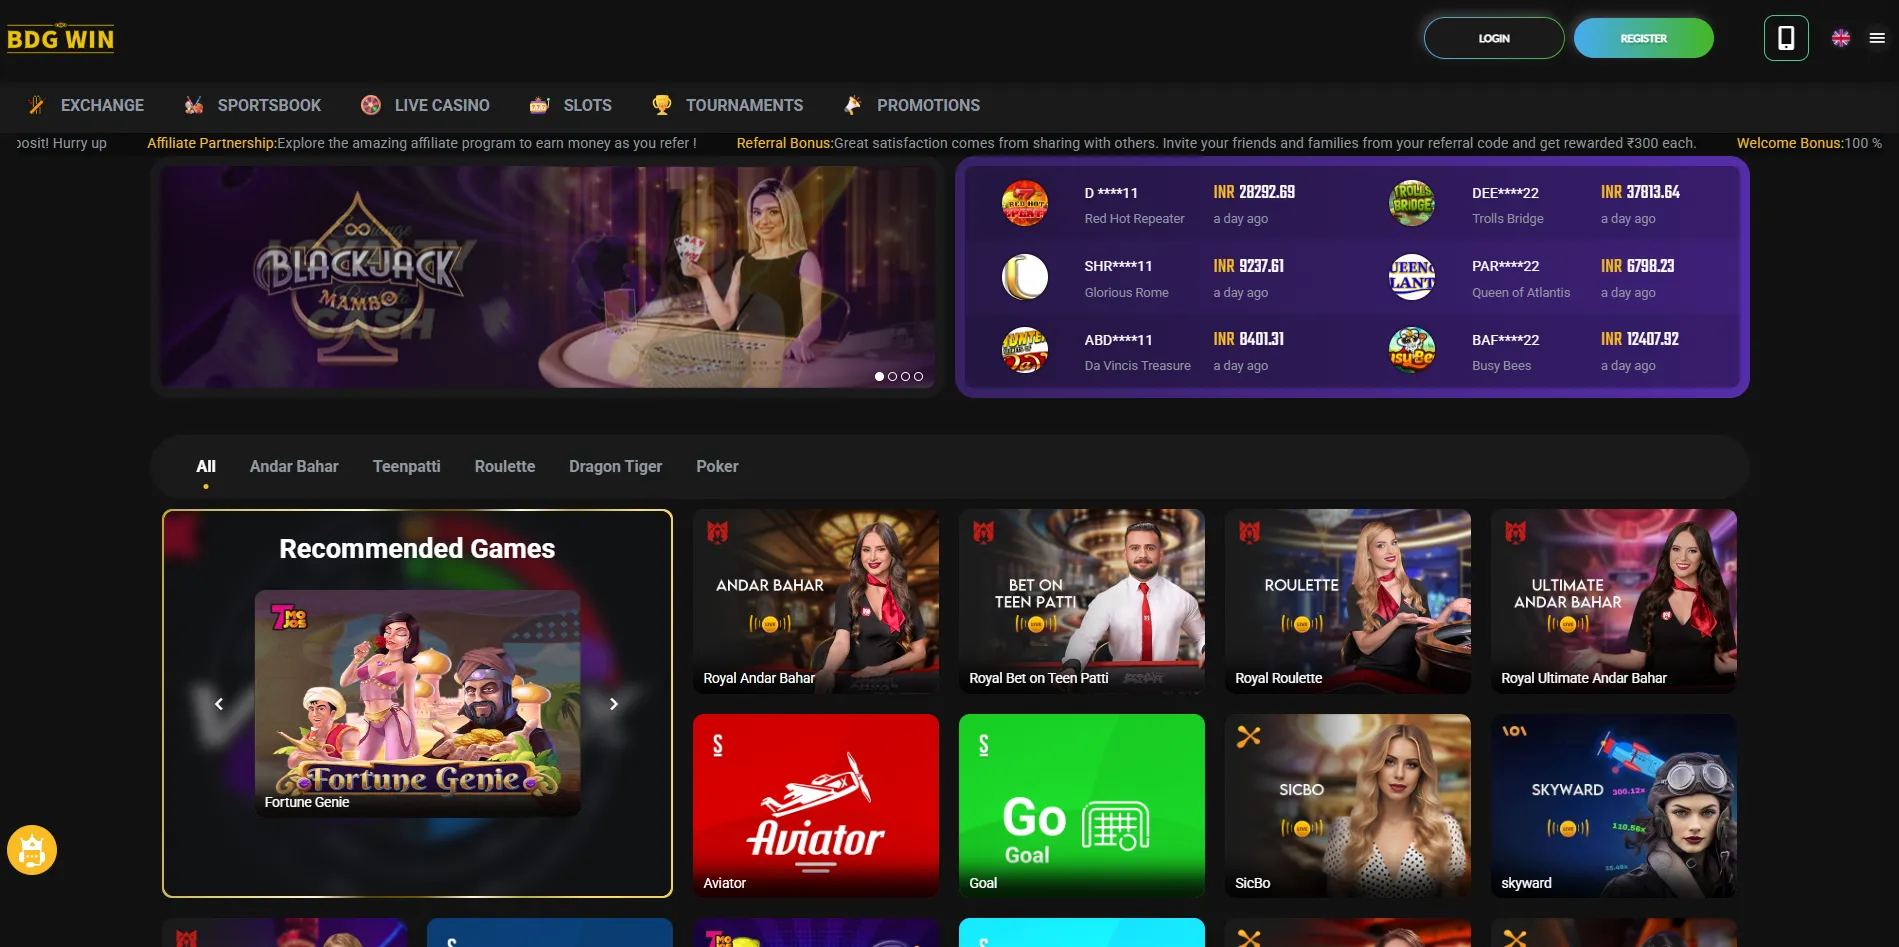1899x947 pixels.
Task: Open the Royal Ultimate Andar Bahar game
Action: click(x=1614, y=601)
